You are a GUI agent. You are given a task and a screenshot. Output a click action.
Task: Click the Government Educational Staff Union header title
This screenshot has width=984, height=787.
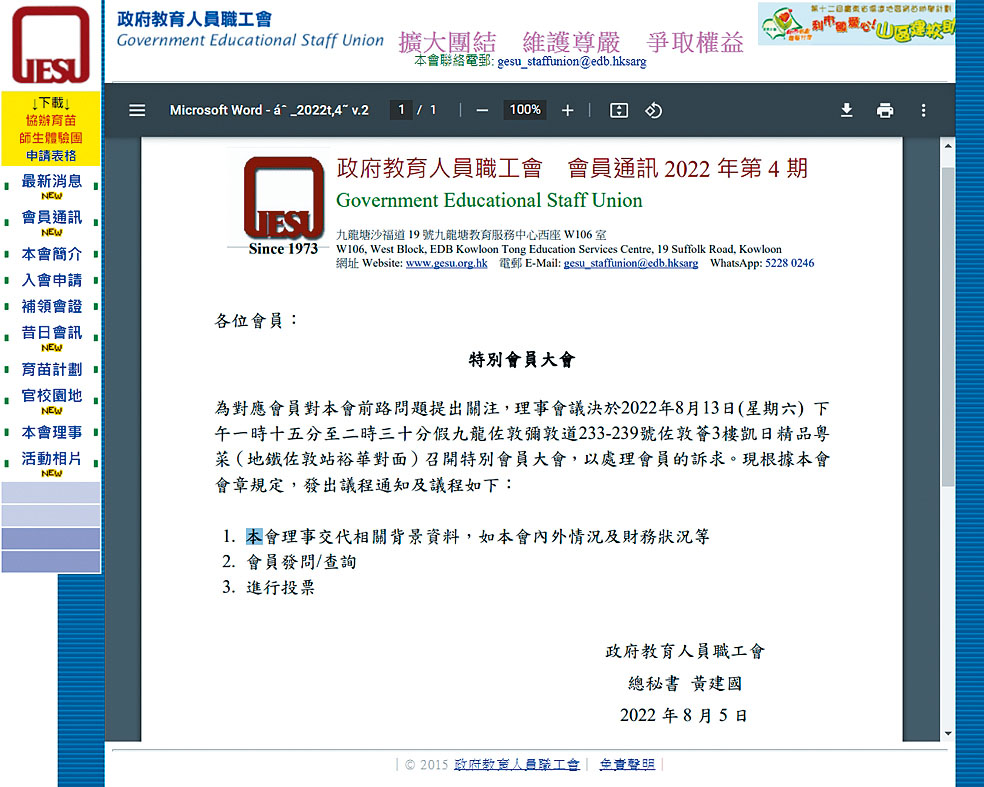(250, 40)
